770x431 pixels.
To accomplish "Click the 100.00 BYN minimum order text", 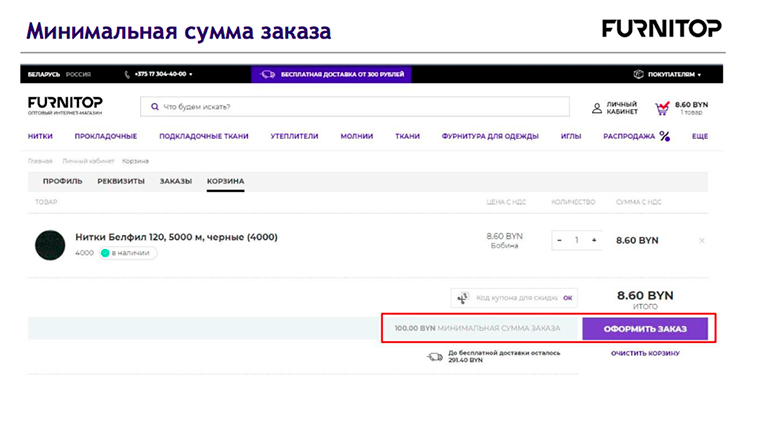I will pos(477,328).
